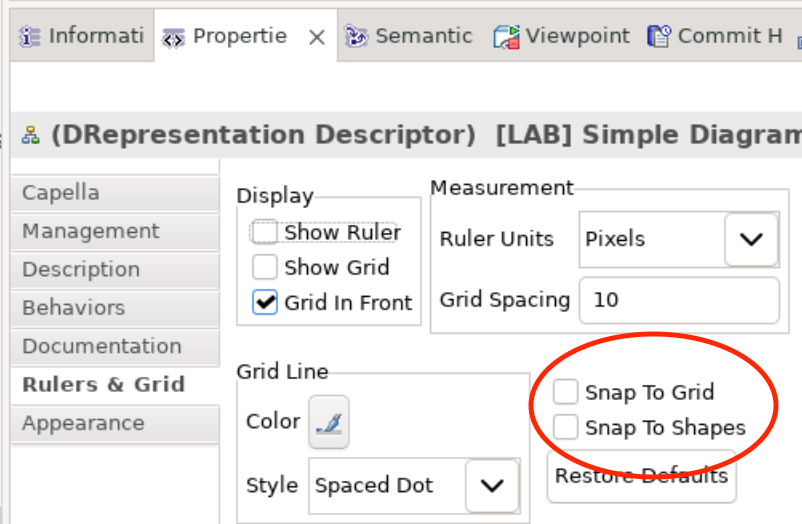Tick the Snap To Shapes checkbox

(x=566, y=427)
